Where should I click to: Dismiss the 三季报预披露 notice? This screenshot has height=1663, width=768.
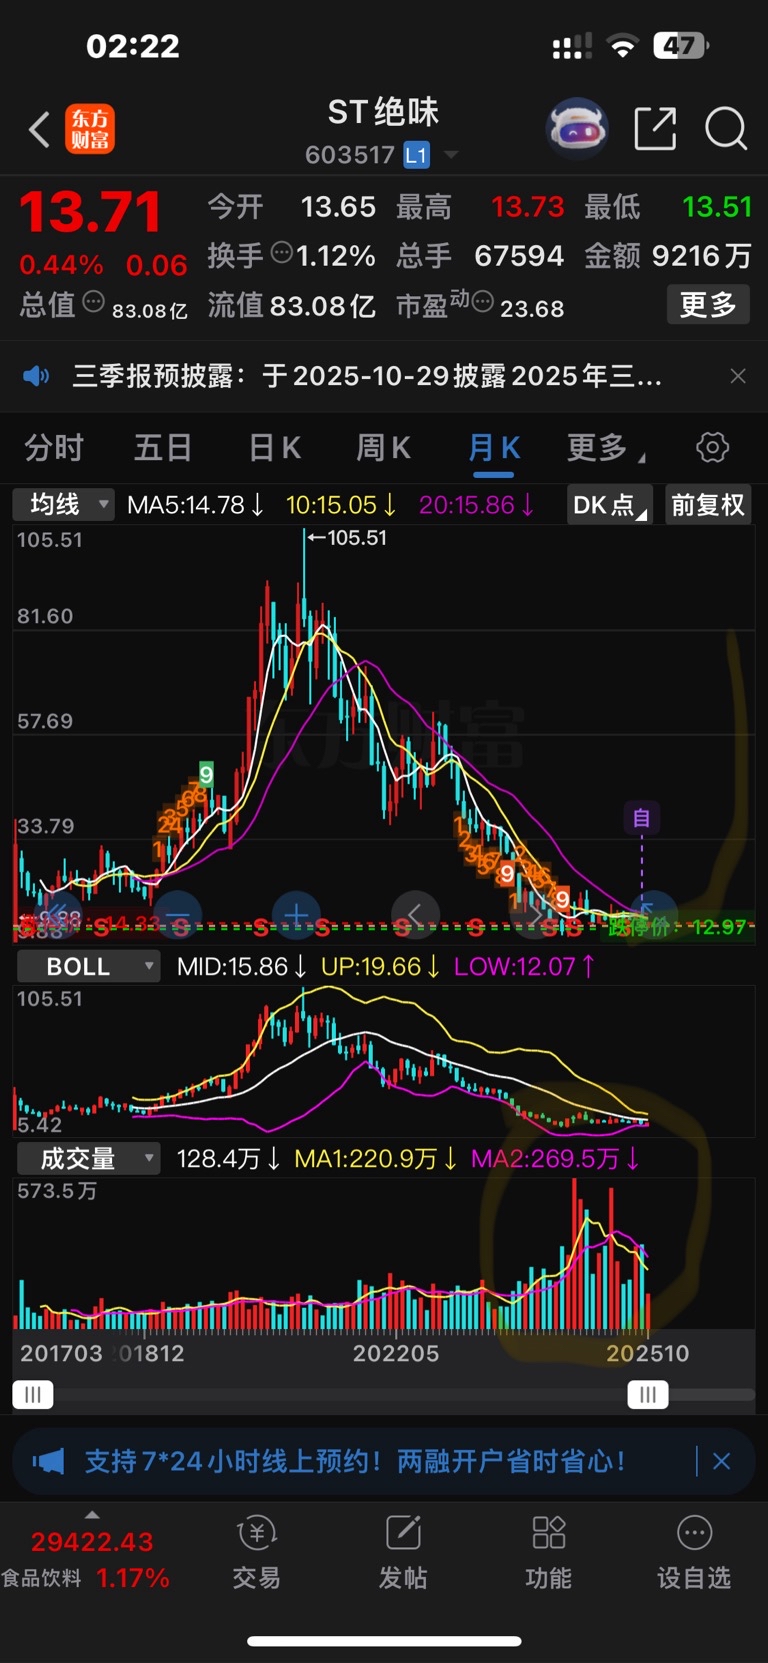click(x=738, y=376)
